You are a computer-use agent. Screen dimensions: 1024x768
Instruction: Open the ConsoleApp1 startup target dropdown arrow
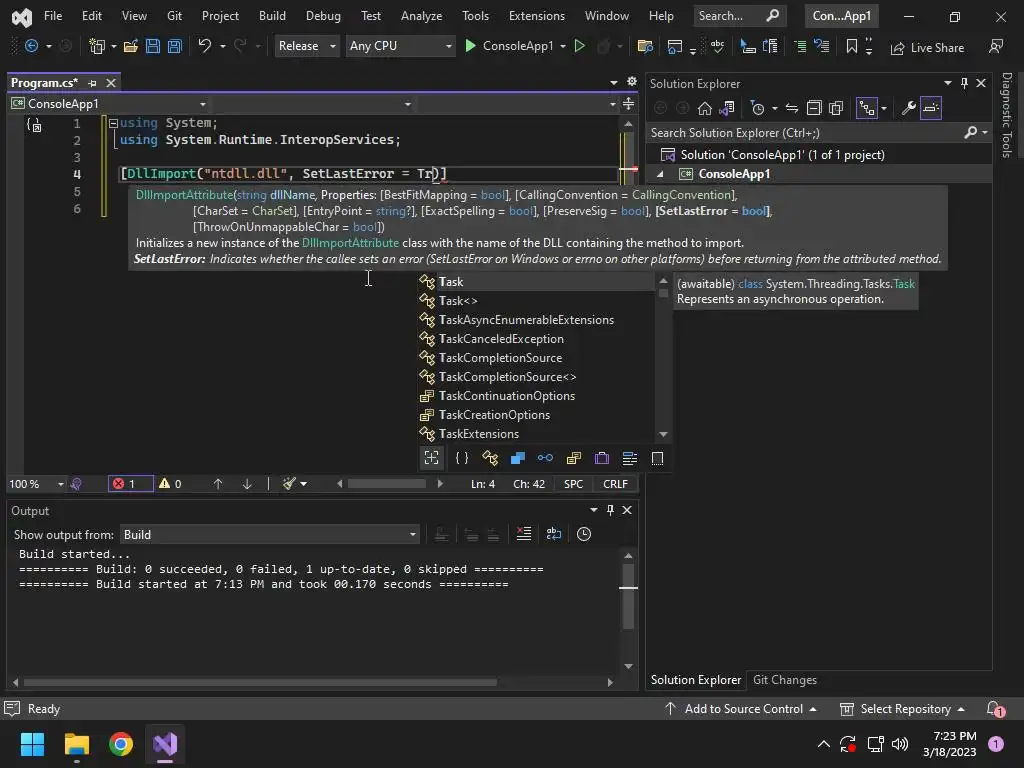[563, 46]
